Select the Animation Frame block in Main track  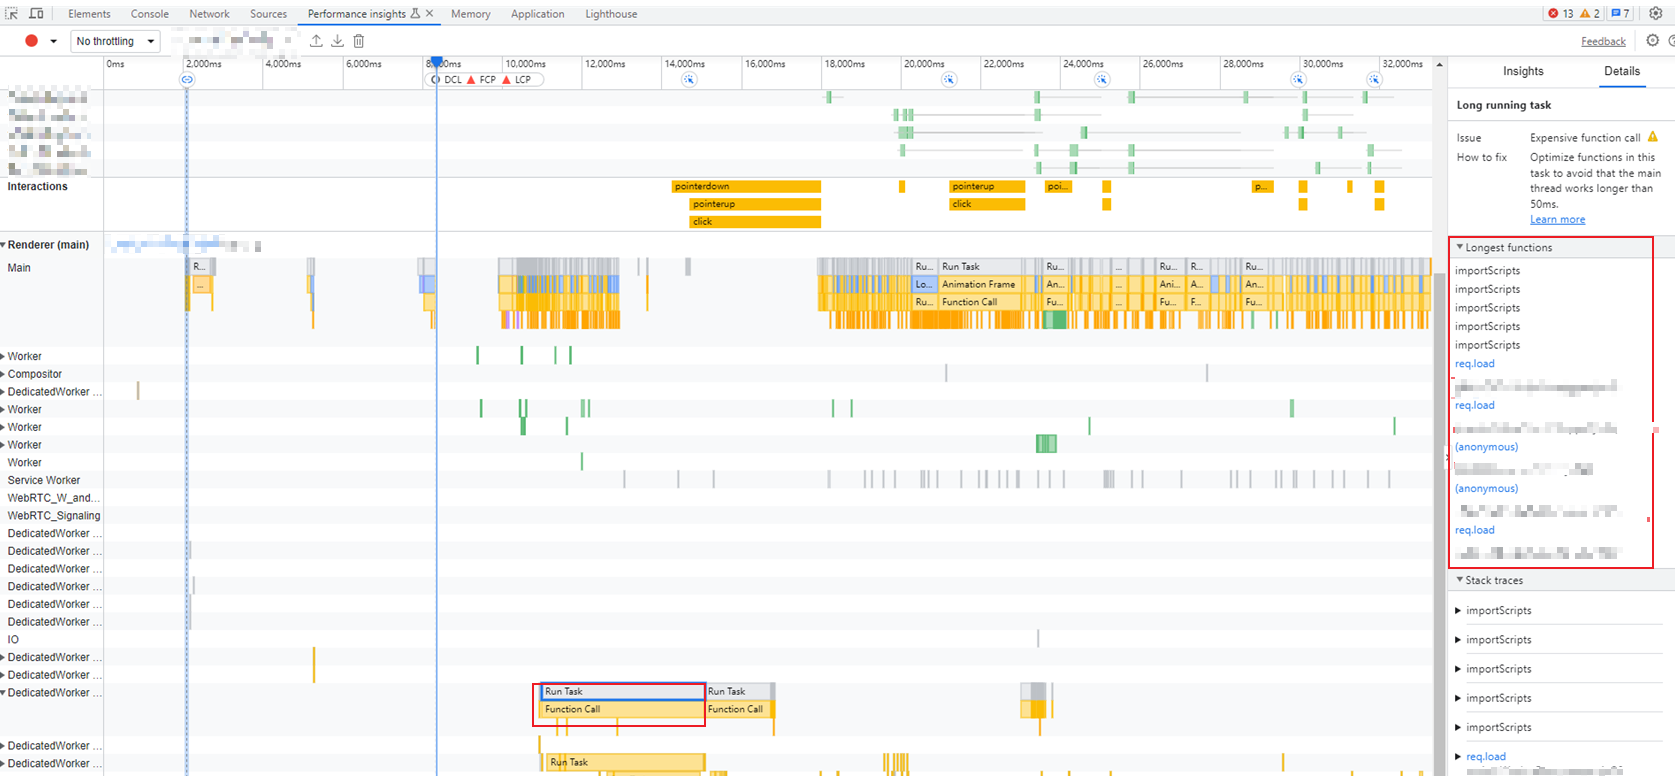coord(982,284)
